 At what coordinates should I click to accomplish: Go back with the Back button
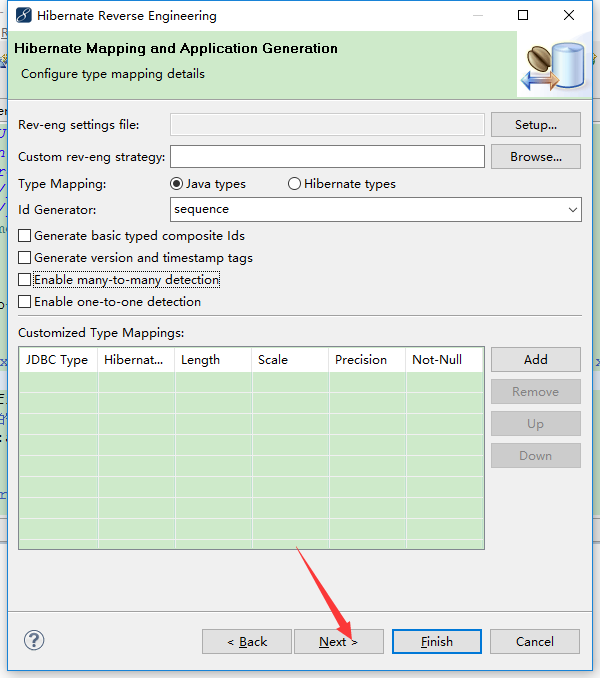247,642
